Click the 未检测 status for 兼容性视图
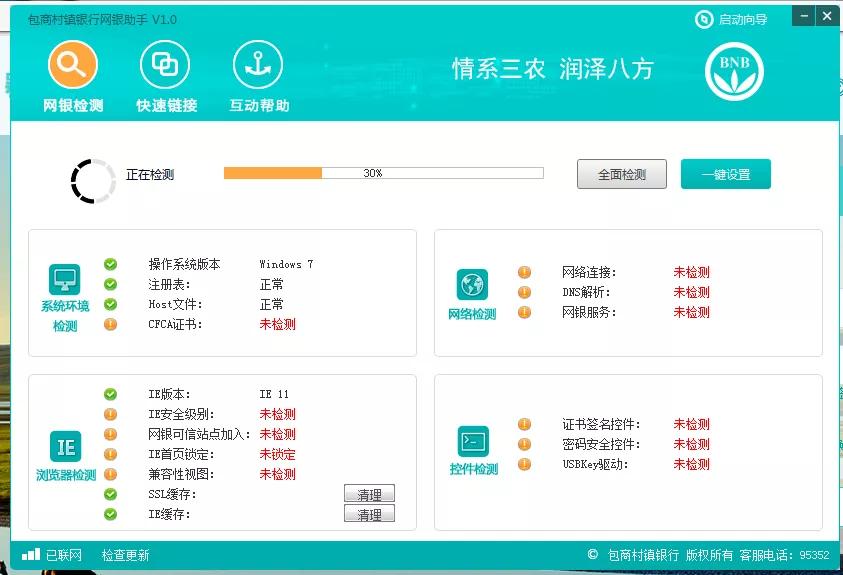This screenshot has width=843, height=575. (x=277, y=474)
